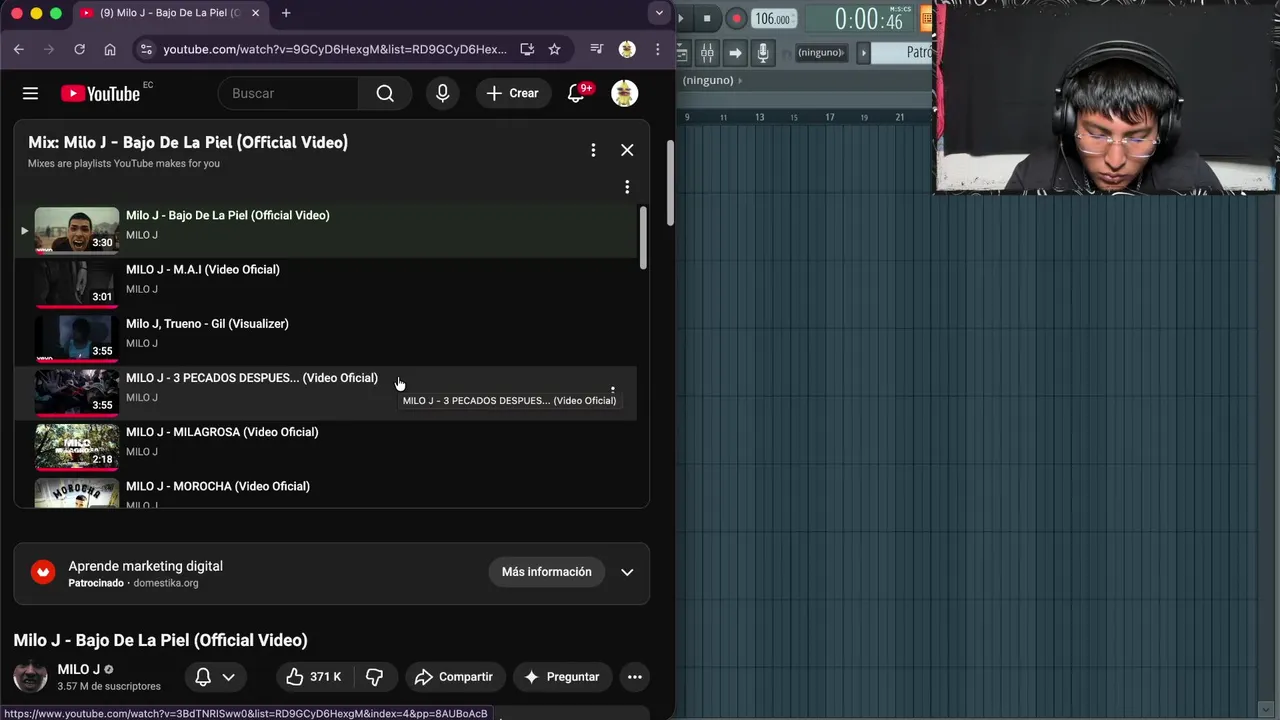1280x720 pixels.
Task: Open the FL Studio mixer faders icon
Action: coord(707,52)
